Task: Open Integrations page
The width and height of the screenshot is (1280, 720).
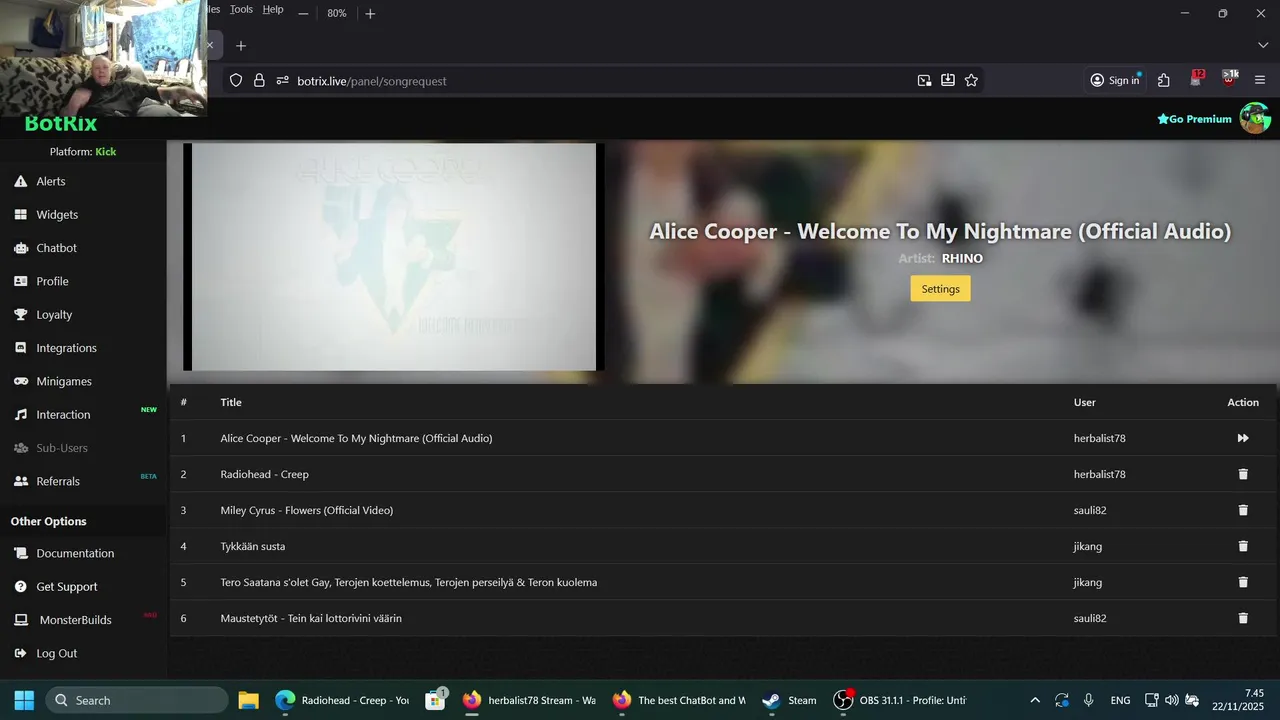Action: point(66,348)
